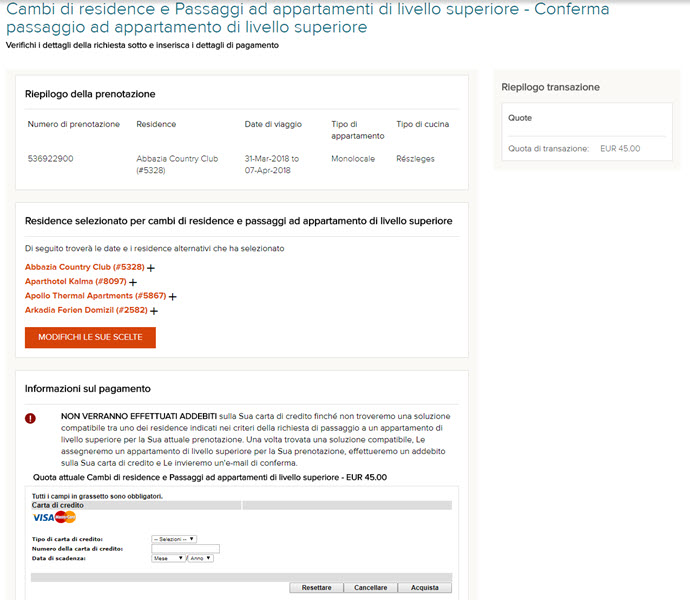Click the Resettare button

[x=316, y=587]
